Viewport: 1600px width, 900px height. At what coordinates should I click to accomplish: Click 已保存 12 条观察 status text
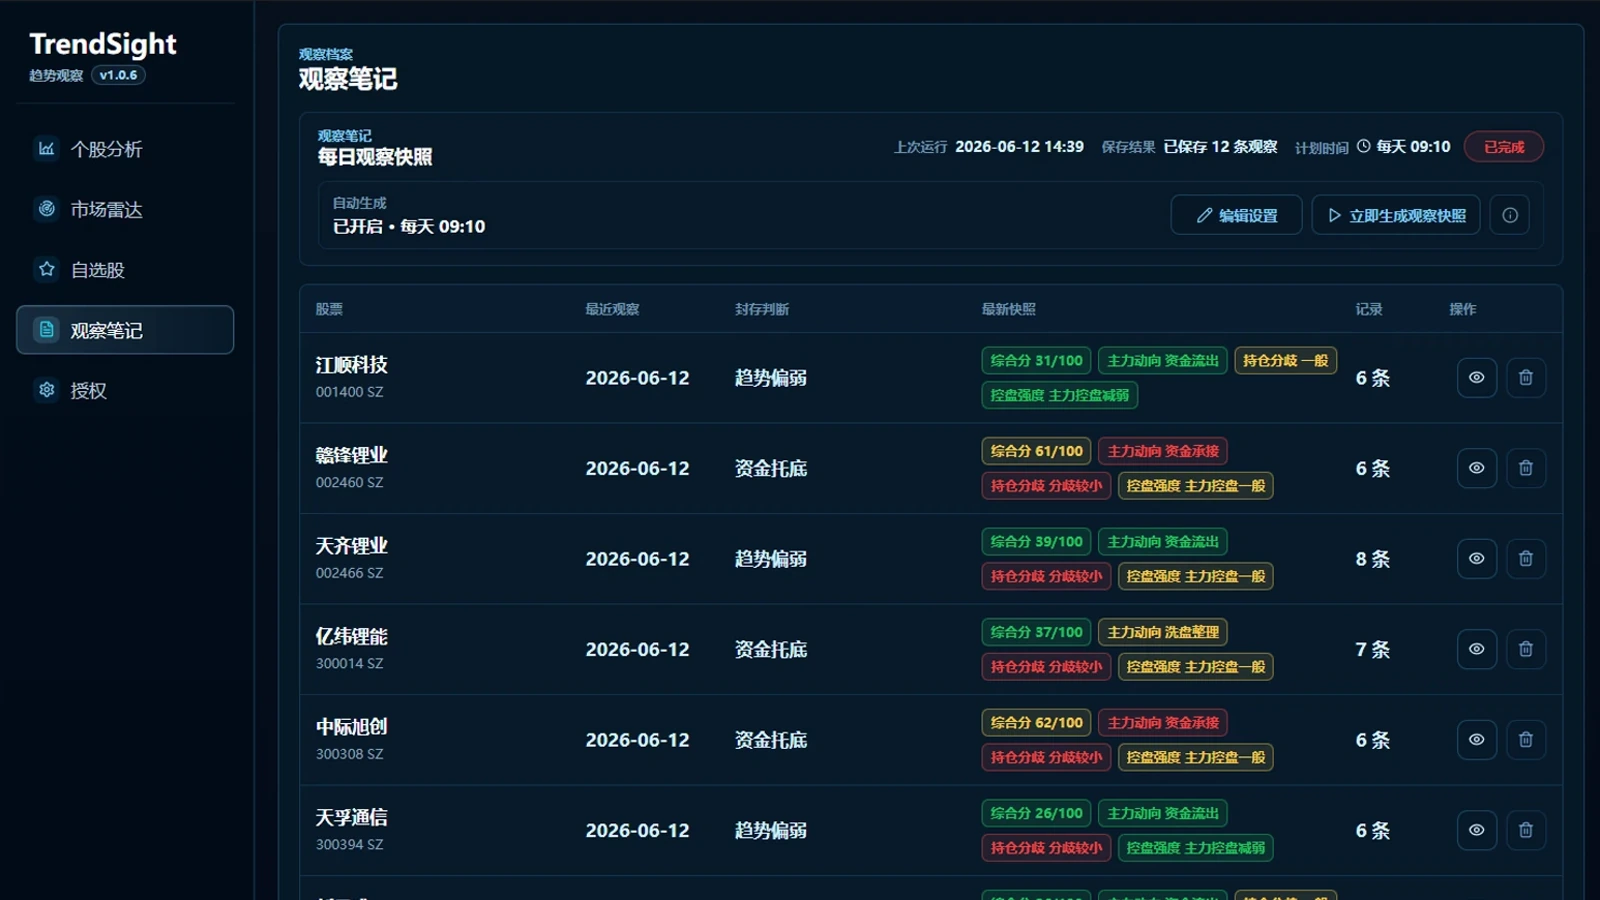coord(1220,147)
